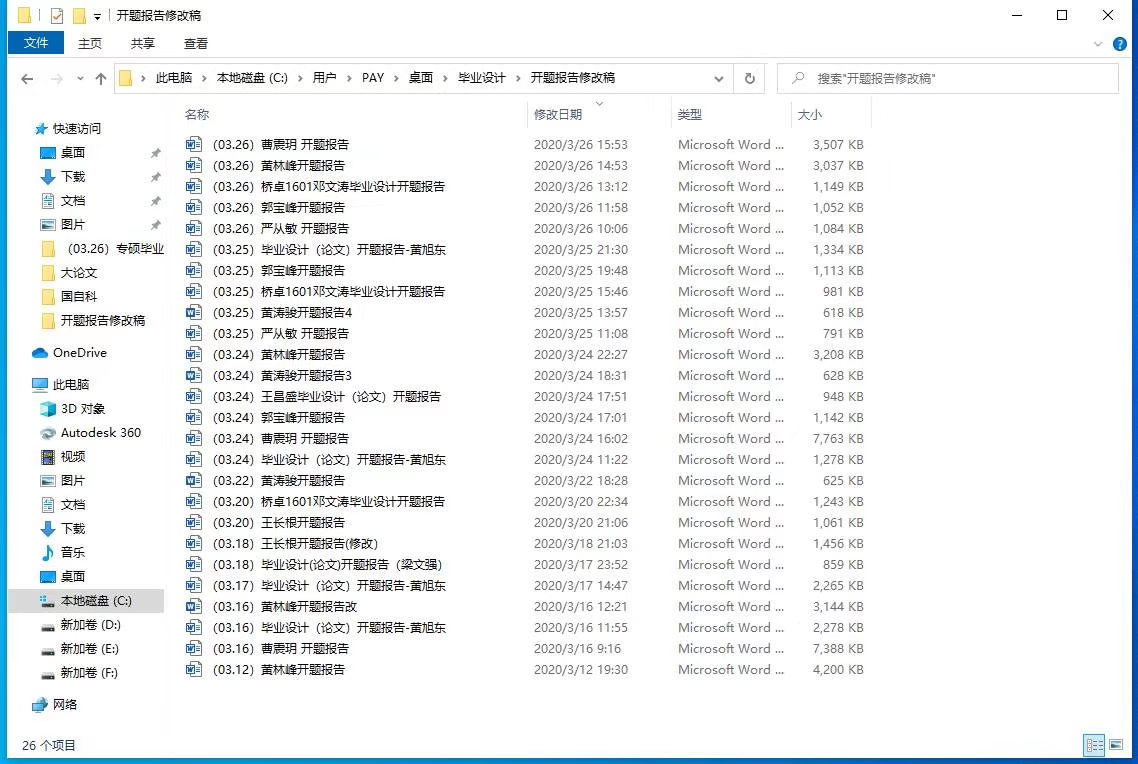The width and height of the screenshot is (1138, 764).
Task: Open 3D 对象 folder in sidebar
Action: (x=83, y=409)
